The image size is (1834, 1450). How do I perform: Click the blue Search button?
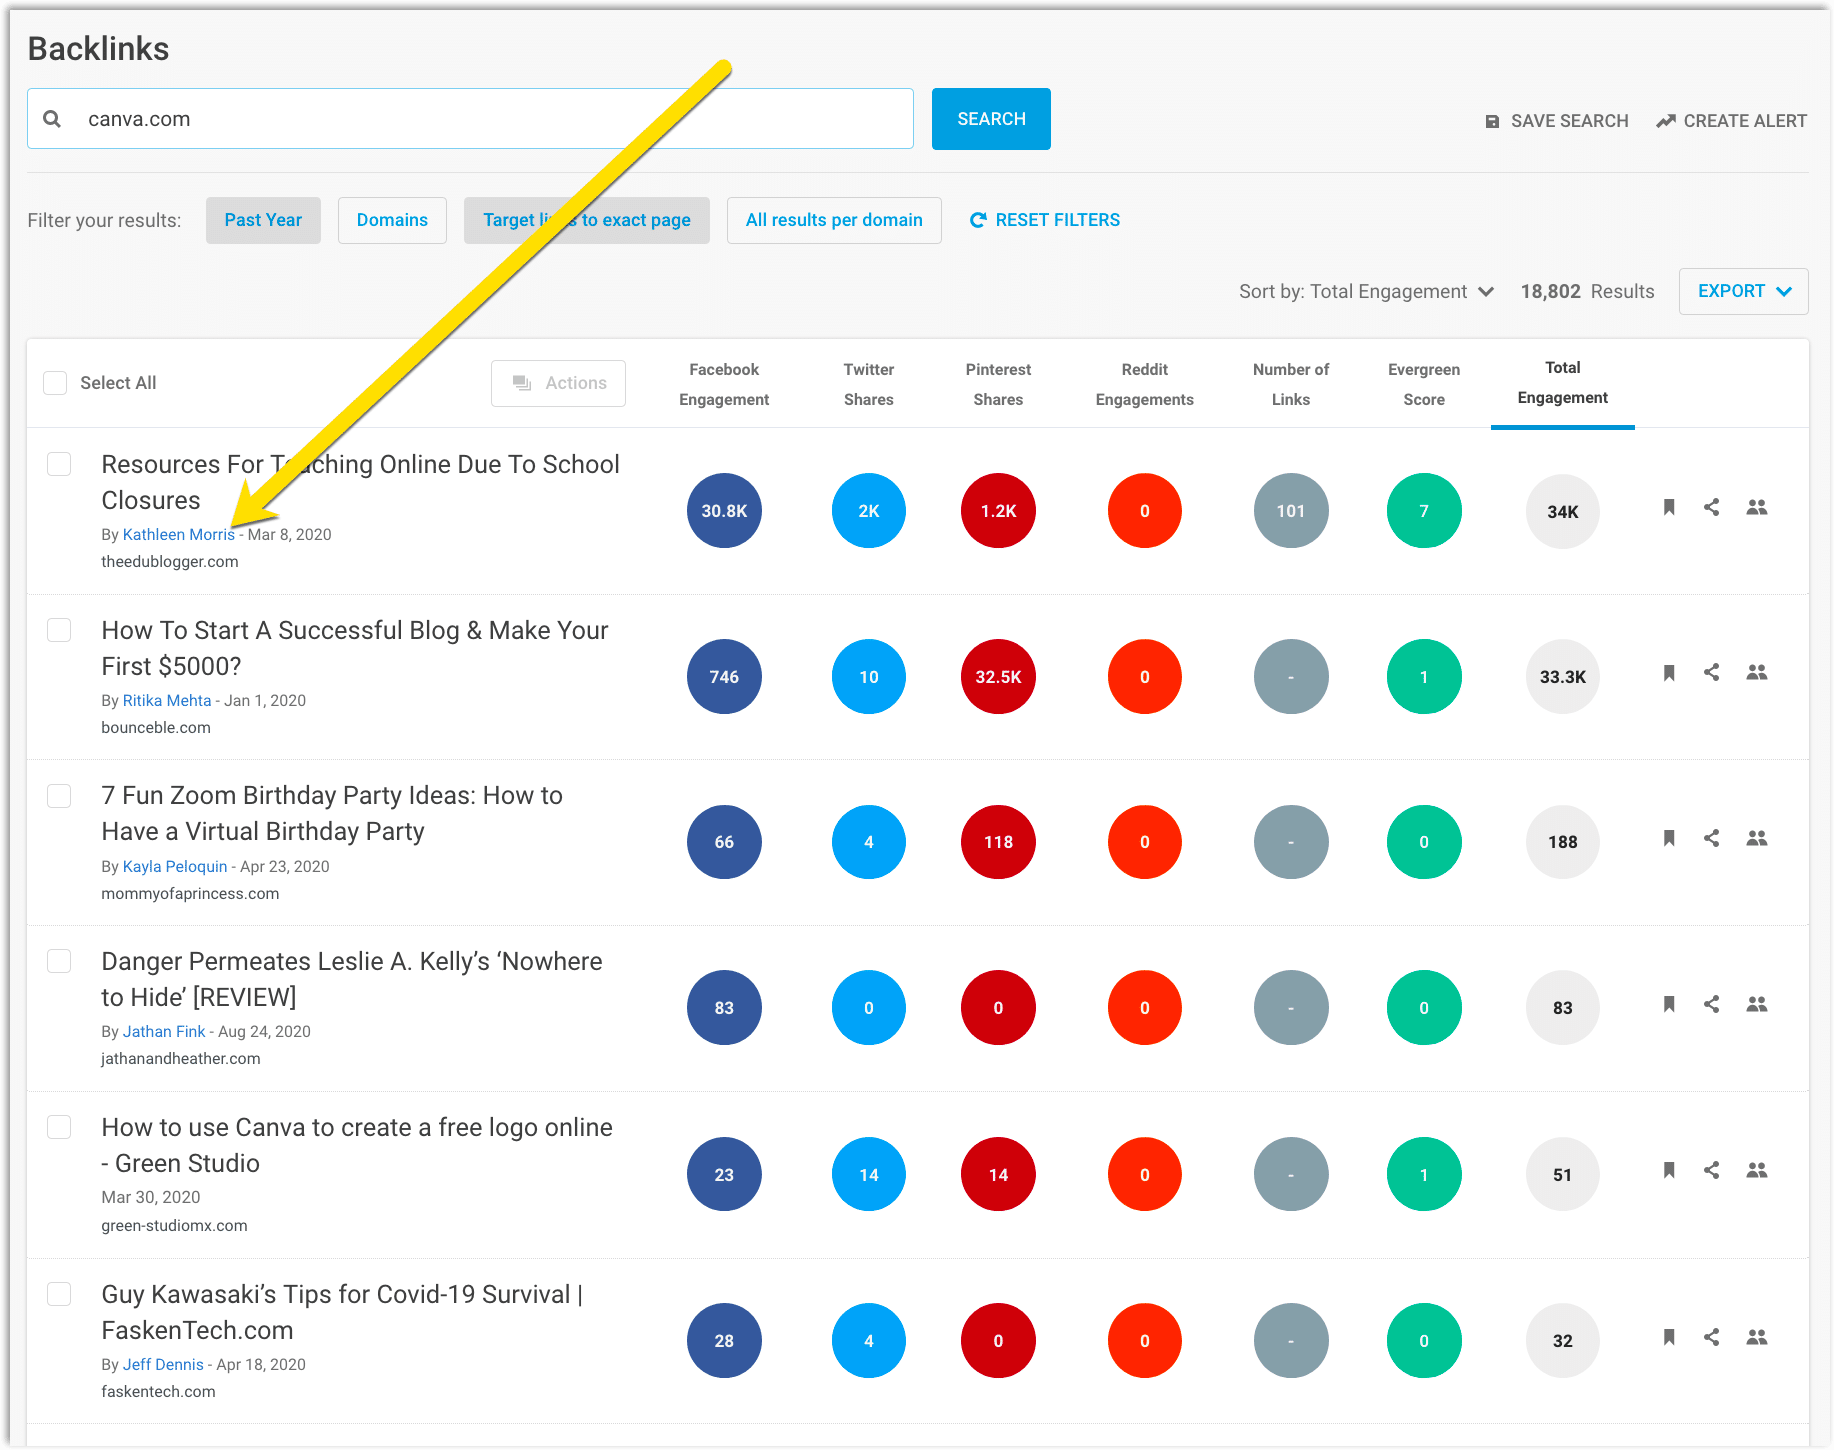(991, 119)
